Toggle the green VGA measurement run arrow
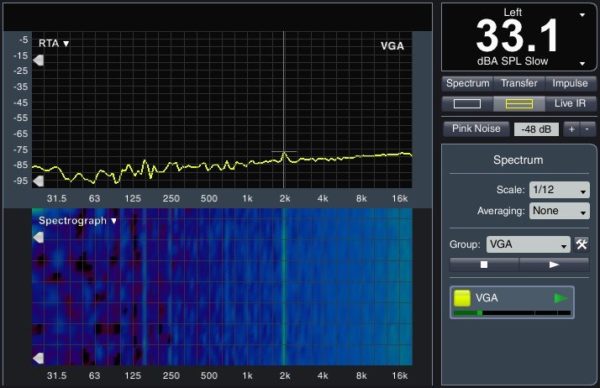Image resolution: width=600 pixels, height=388 pixels. pos(561,298)
